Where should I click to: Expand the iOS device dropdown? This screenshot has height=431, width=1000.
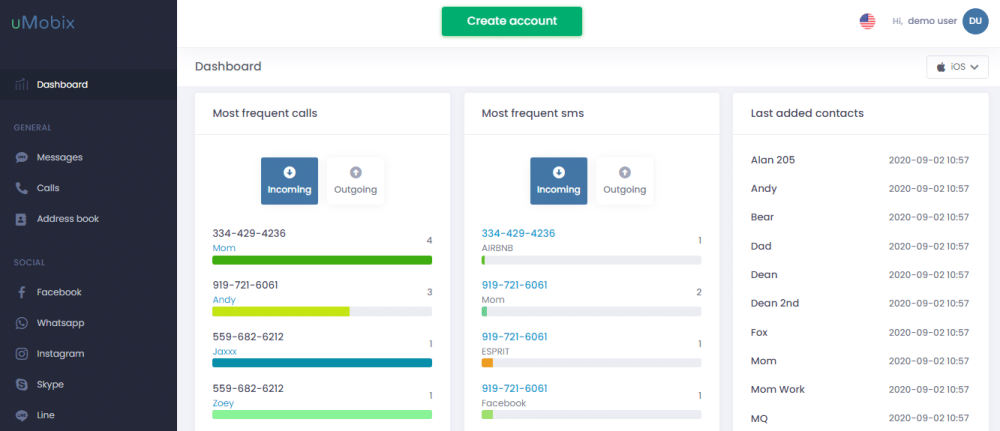957,67
